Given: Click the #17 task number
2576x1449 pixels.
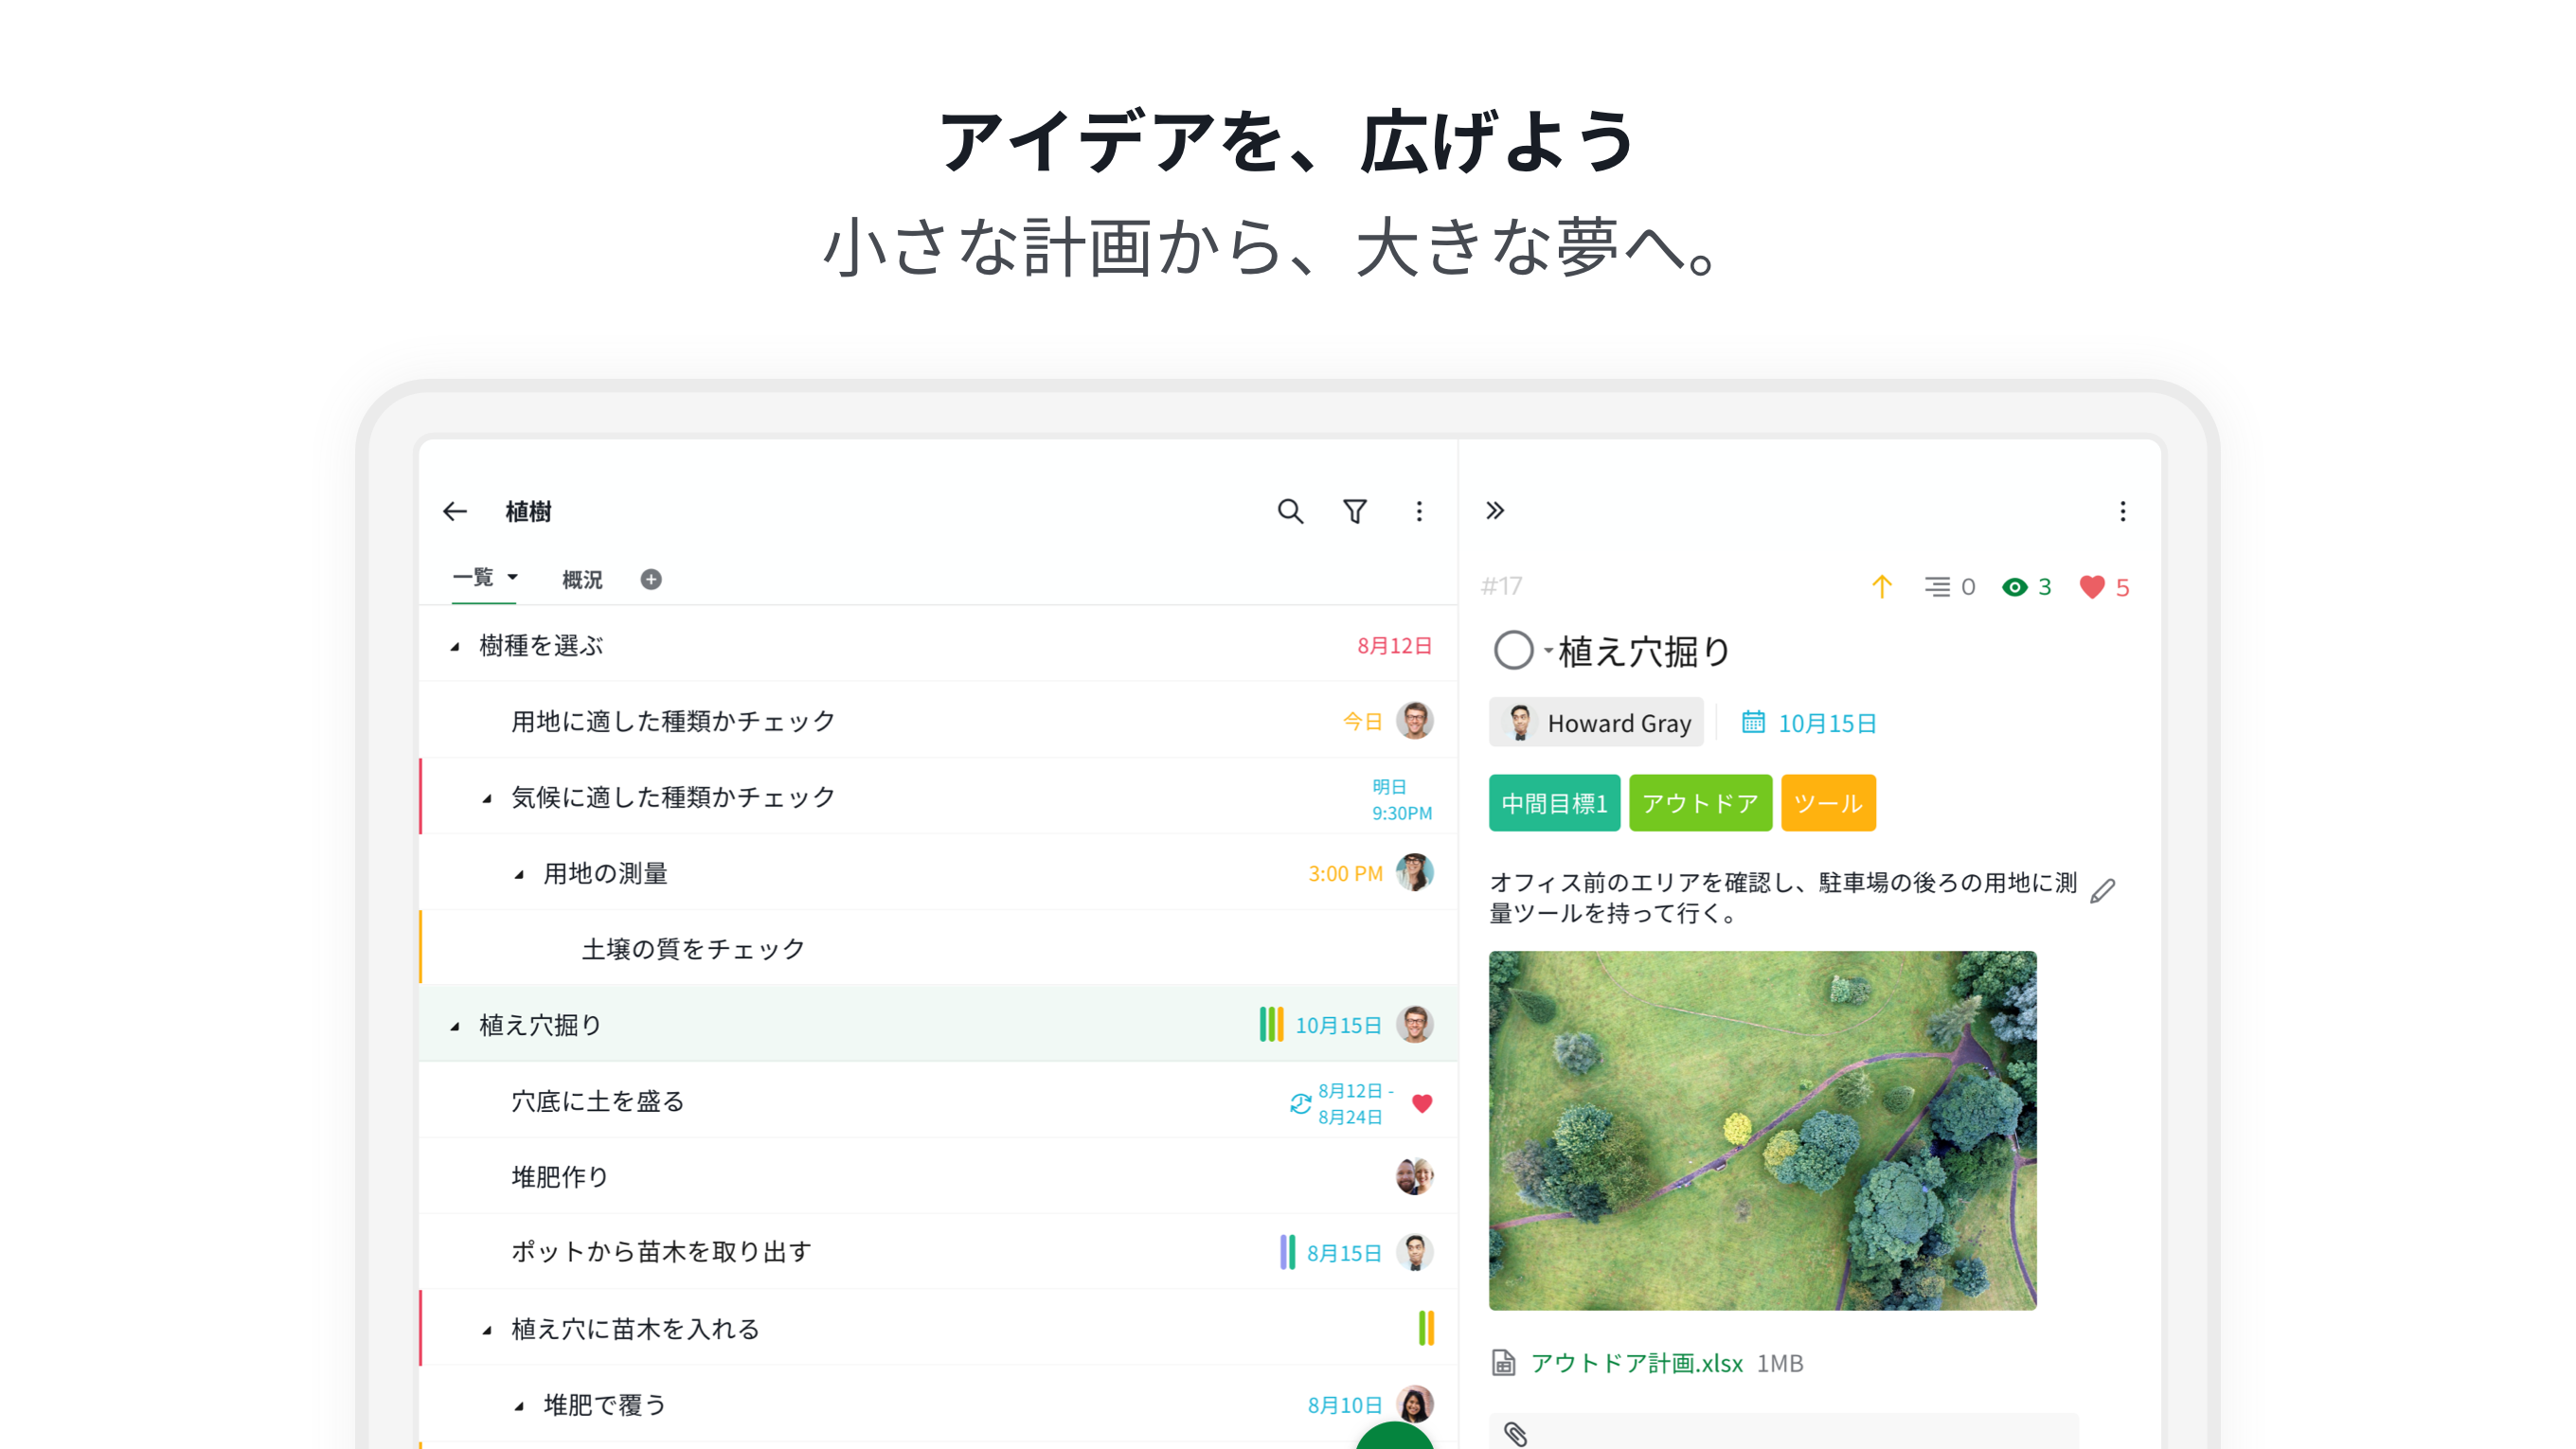Looking at the screenshot, I should (1501, 586).
